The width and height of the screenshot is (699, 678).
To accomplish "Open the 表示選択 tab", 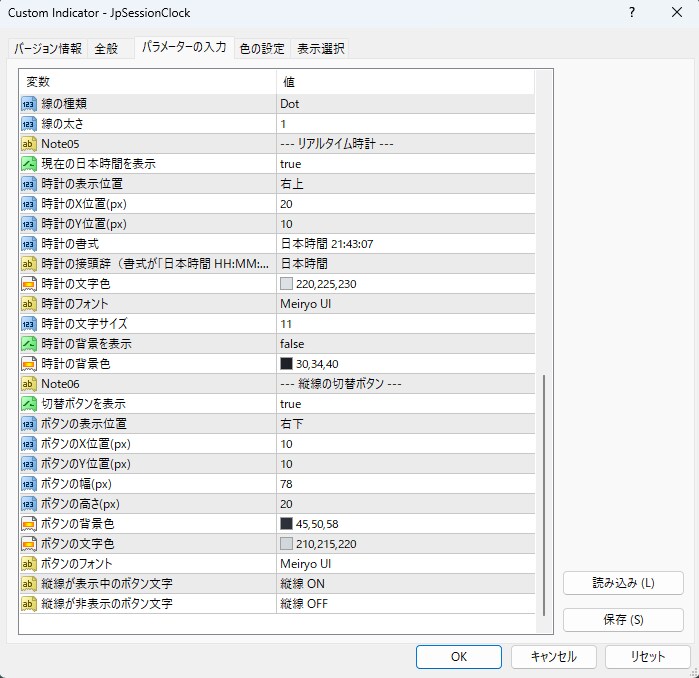I will coord(321,48).
